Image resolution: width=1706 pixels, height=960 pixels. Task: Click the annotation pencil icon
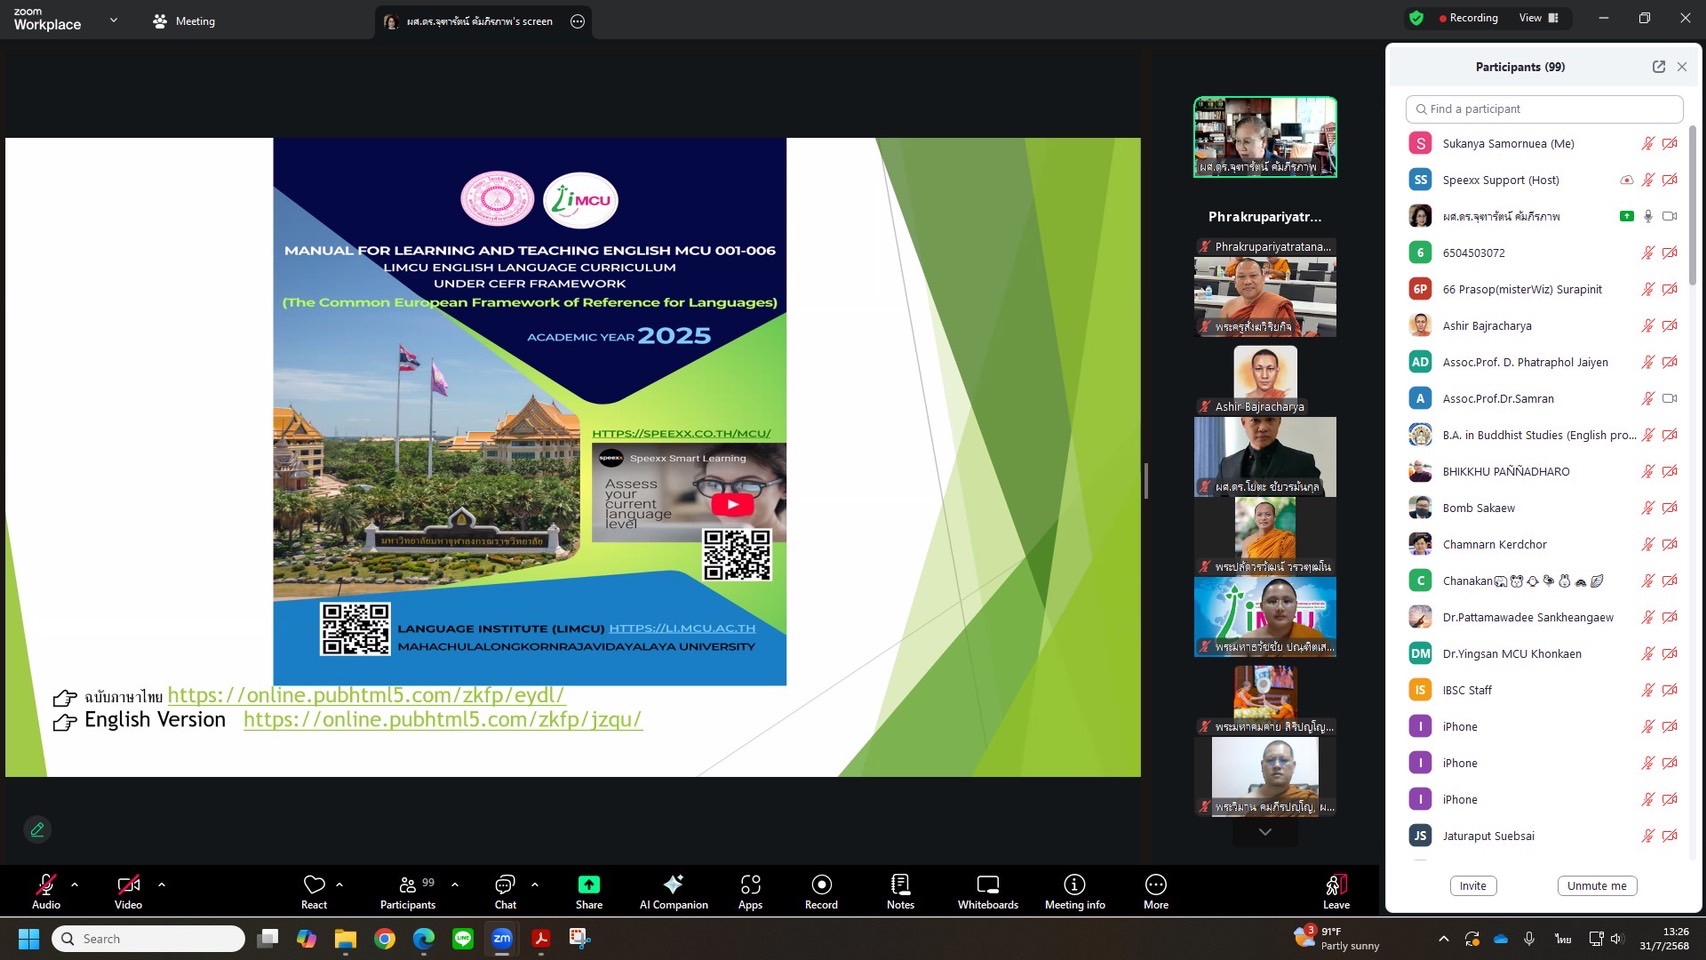pos(37,829)
